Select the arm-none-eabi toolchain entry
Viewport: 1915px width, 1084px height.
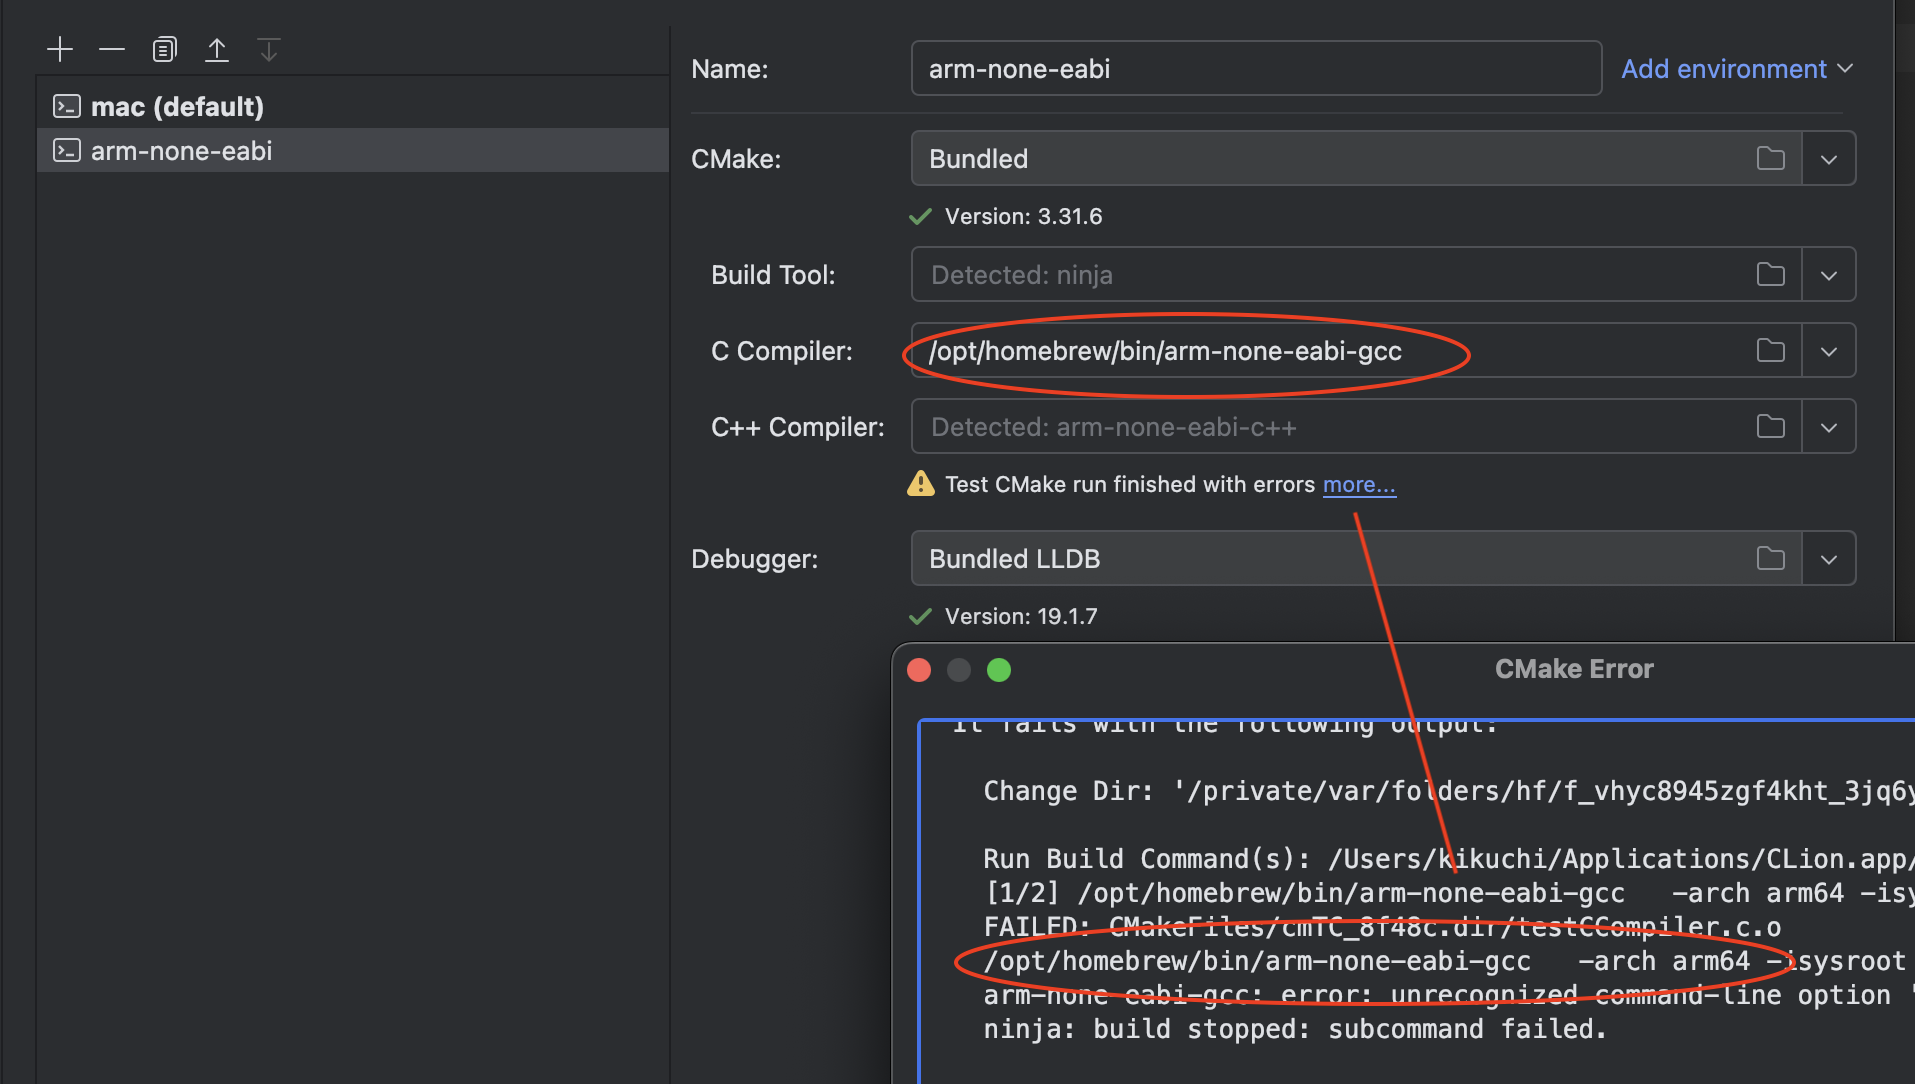point(353,150)
